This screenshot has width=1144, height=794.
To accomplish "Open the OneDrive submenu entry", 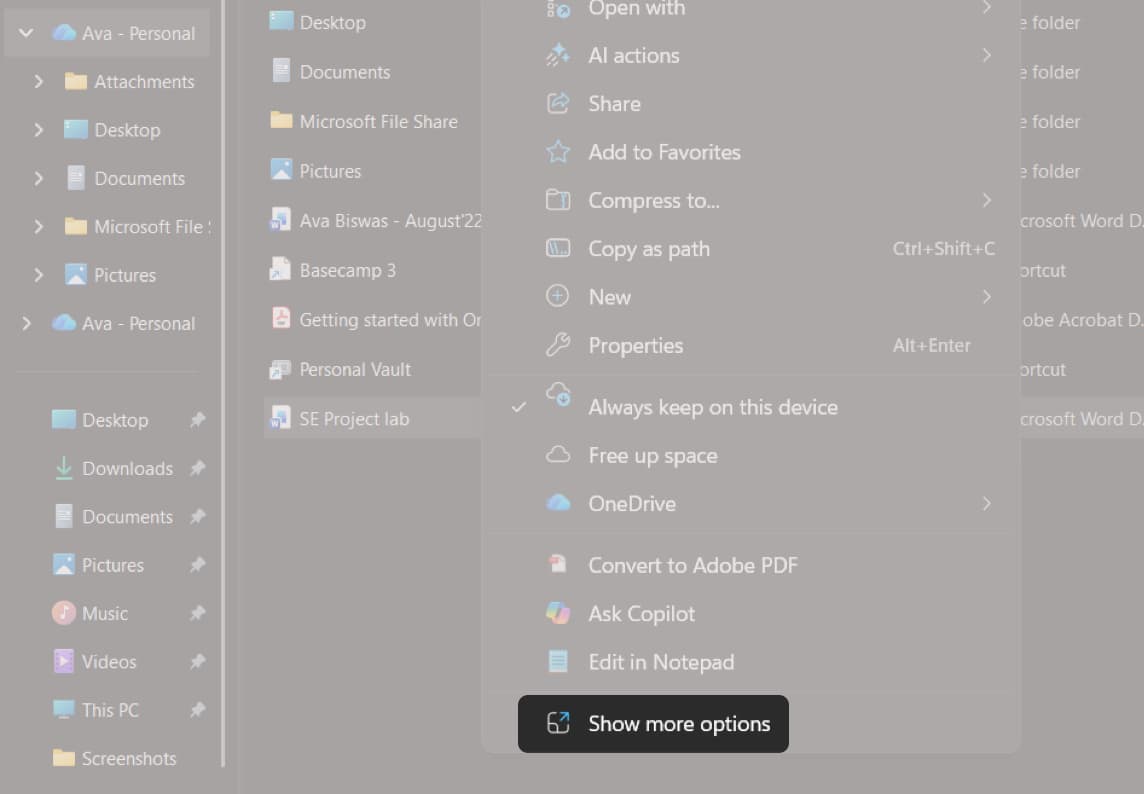I will (x=750, y=504).
